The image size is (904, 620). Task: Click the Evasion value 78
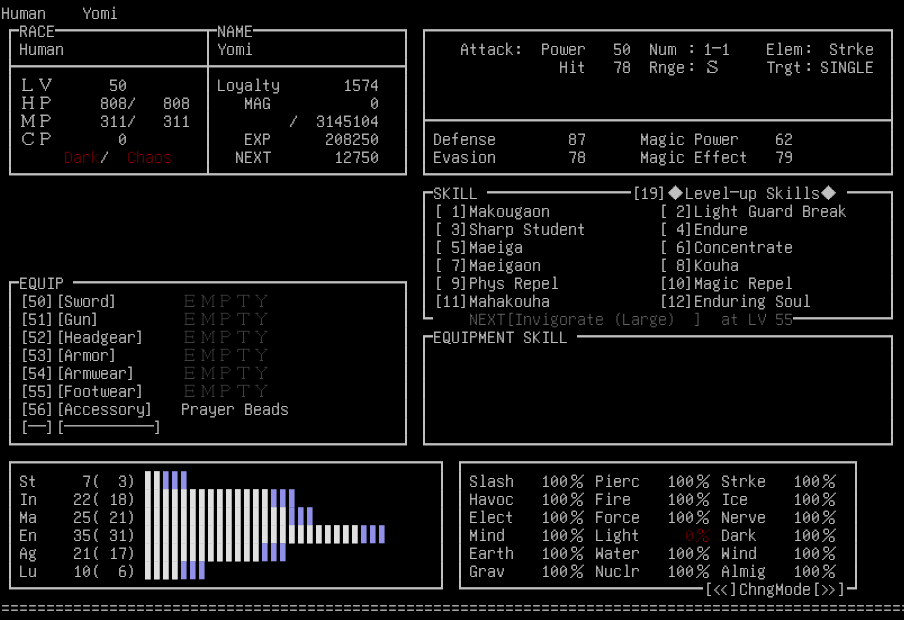(x=577, y=157)
